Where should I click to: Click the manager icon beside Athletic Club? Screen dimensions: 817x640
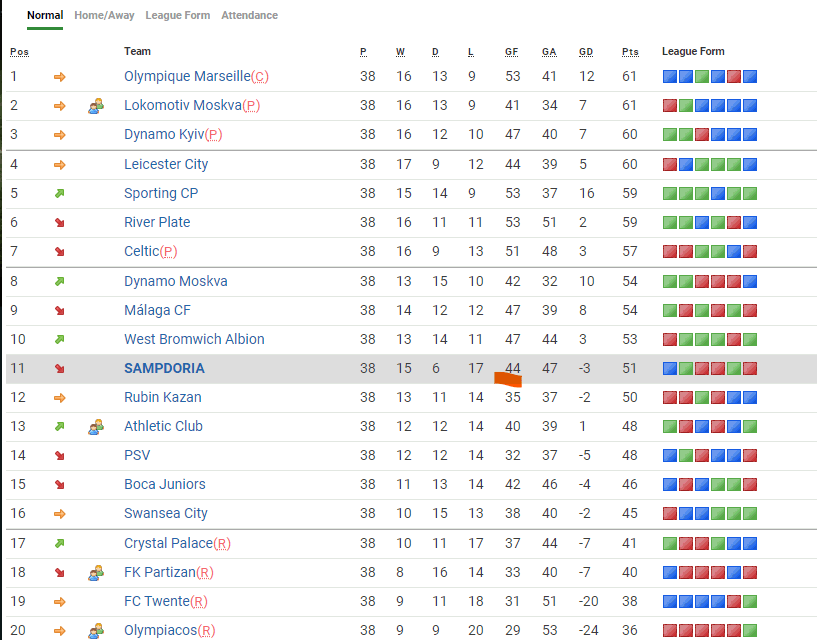coord(96,427)
